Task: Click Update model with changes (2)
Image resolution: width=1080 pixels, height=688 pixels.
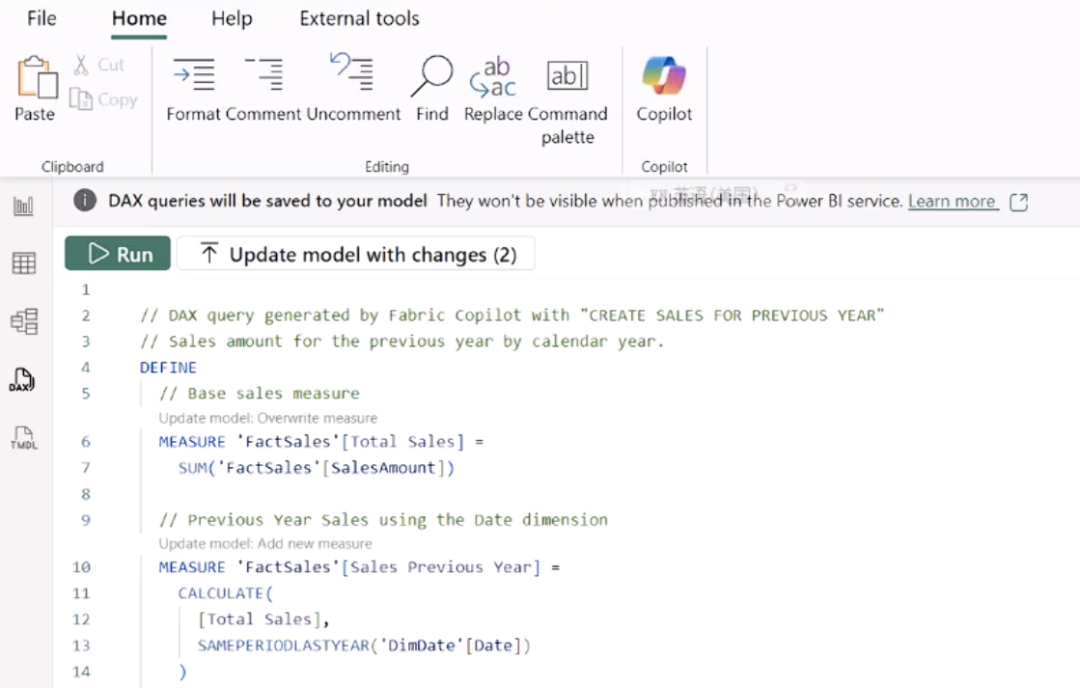Action: (x=356, y=254)
